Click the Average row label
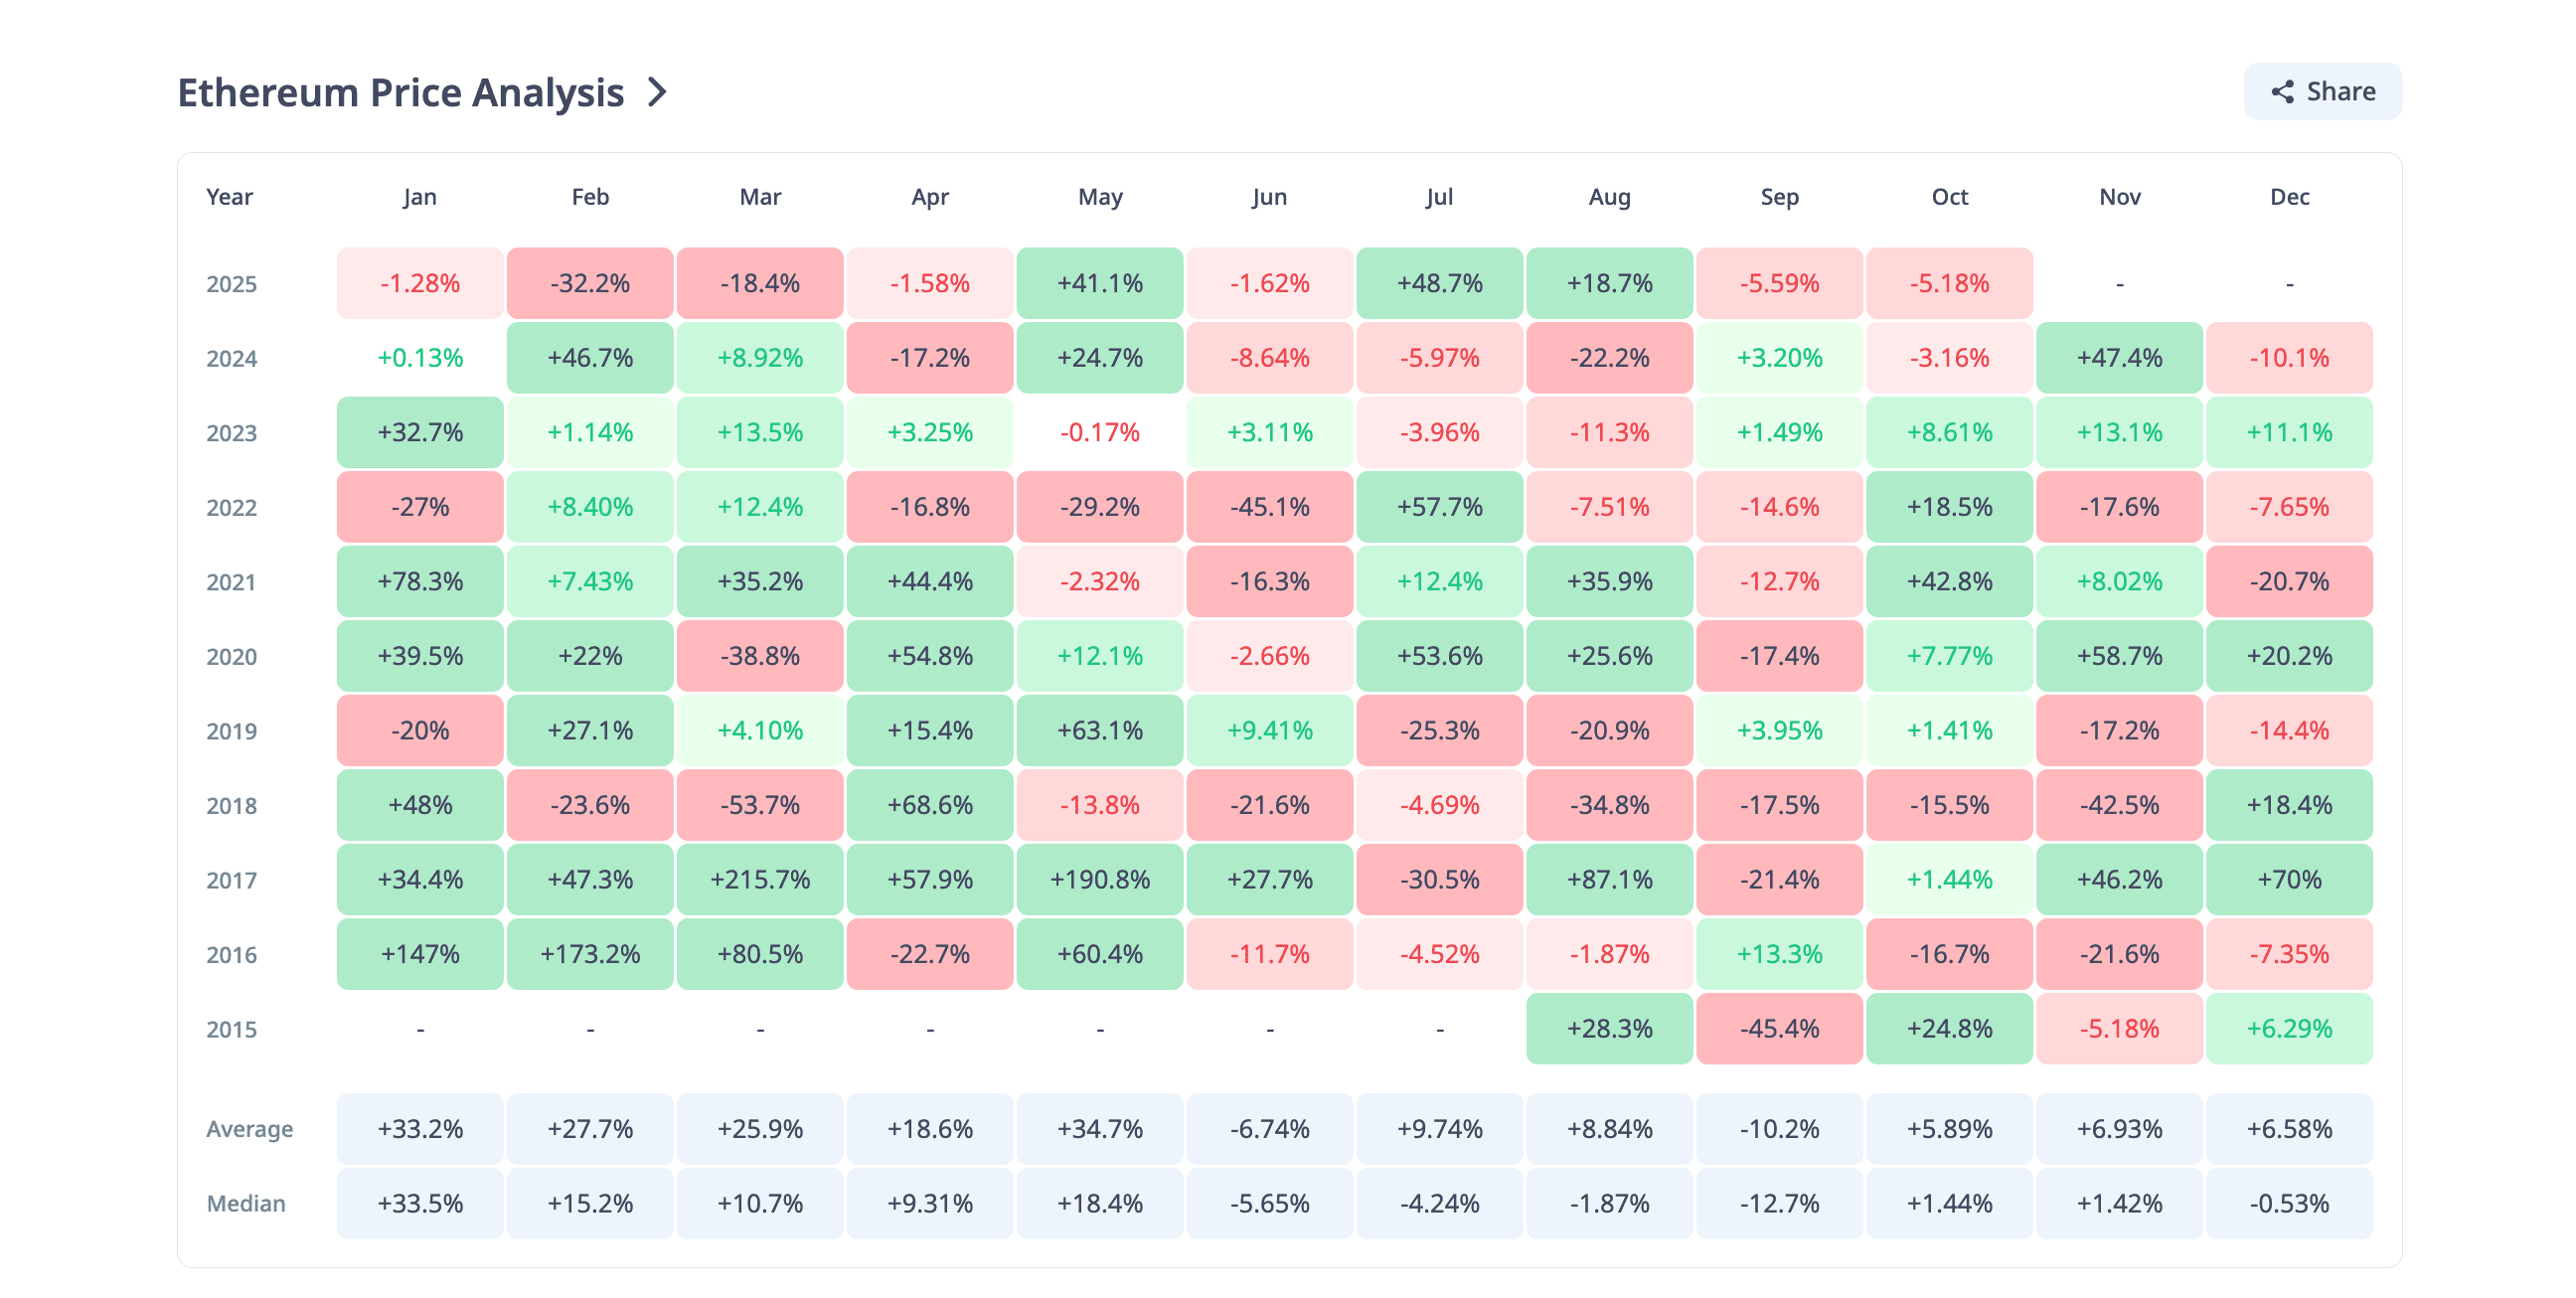Viewport: 2576px width, 1298px height. [249, 1129]
